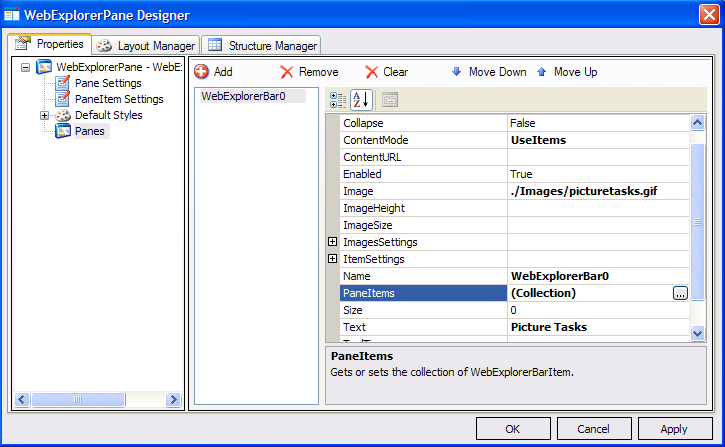Click the Clear icon in toolbar
Screen dimensions: 725x447
[372, 72]
